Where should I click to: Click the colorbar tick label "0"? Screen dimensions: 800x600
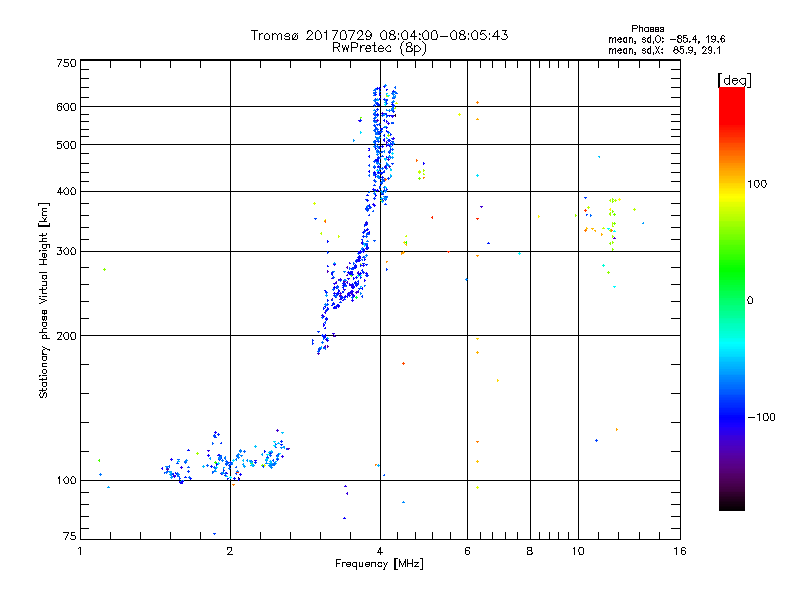click(x=750, y=301)
